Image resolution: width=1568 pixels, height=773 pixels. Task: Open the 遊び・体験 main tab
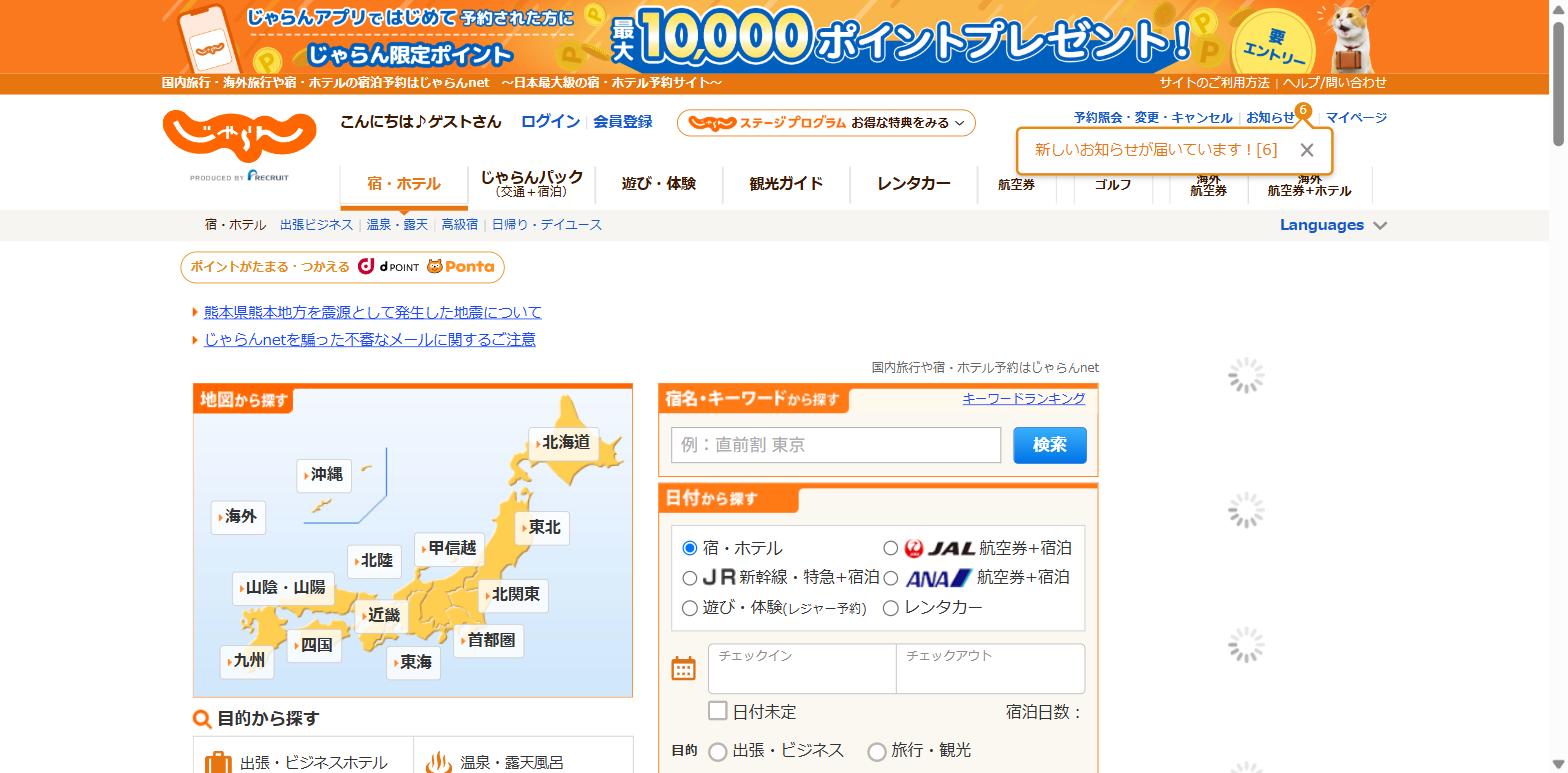658,184
